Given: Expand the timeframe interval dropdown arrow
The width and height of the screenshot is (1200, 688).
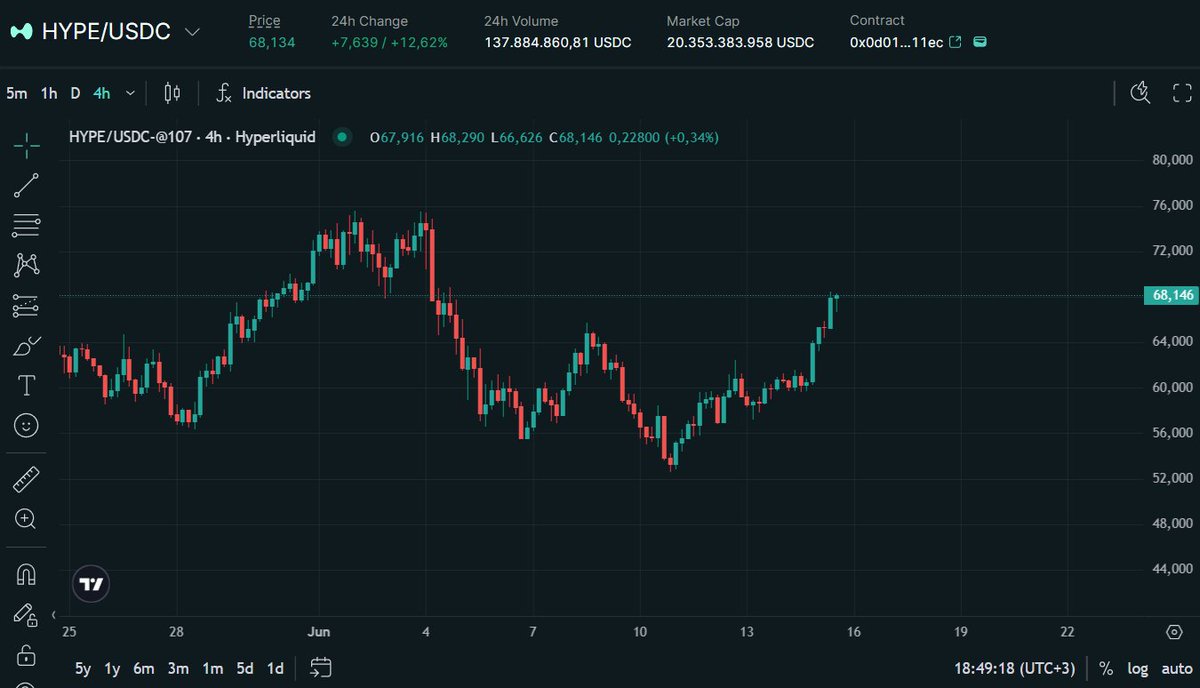Looking at the screenshot, I should [130, 93].
